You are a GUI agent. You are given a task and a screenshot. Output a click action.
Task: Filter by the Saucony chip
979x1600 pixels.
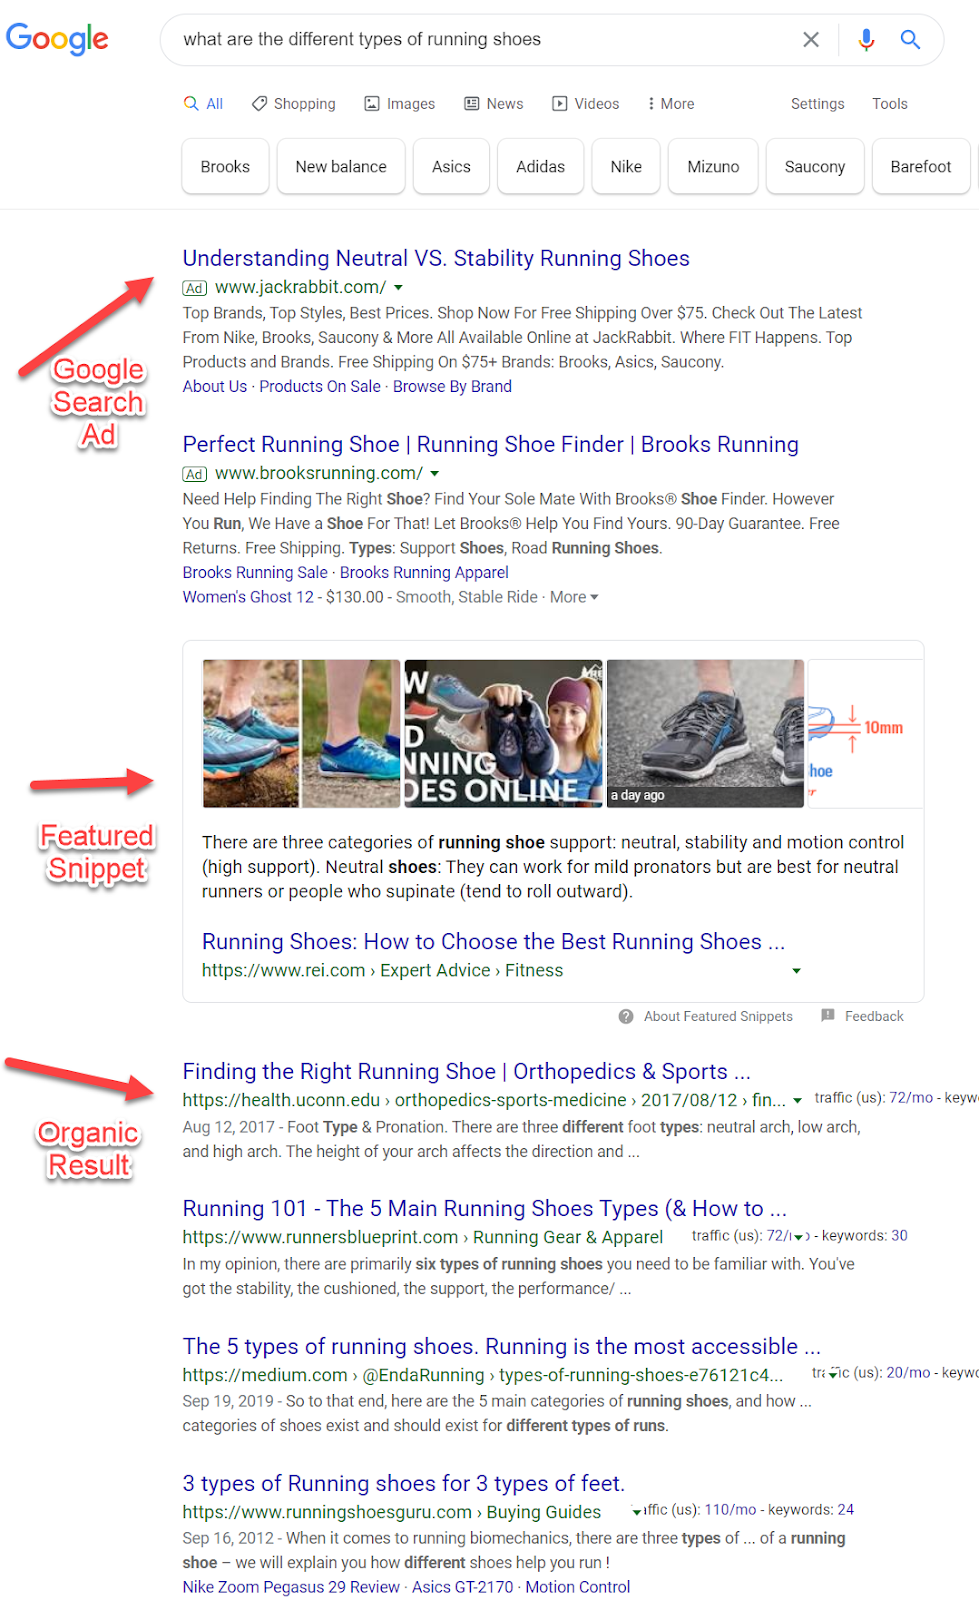click(815, 166)
